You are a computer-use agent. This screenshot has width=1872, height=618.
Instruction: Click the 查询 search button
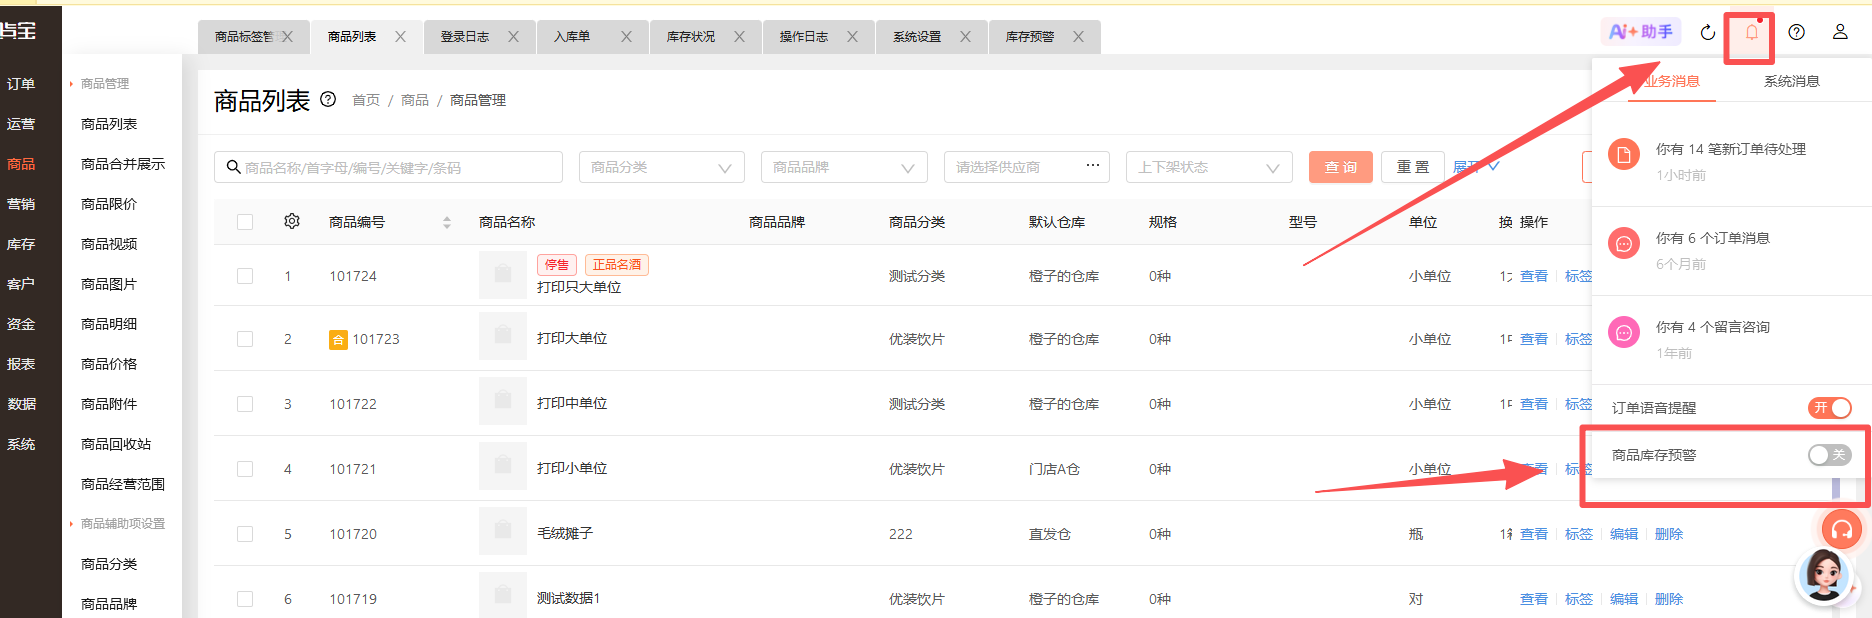click(1340, 167)
